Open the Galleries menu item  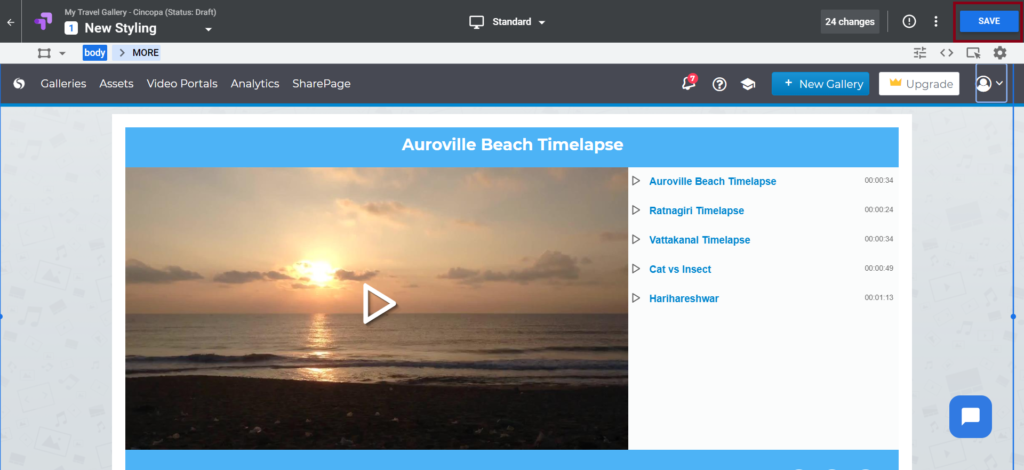pyautogui.click(x=63, y=84)
